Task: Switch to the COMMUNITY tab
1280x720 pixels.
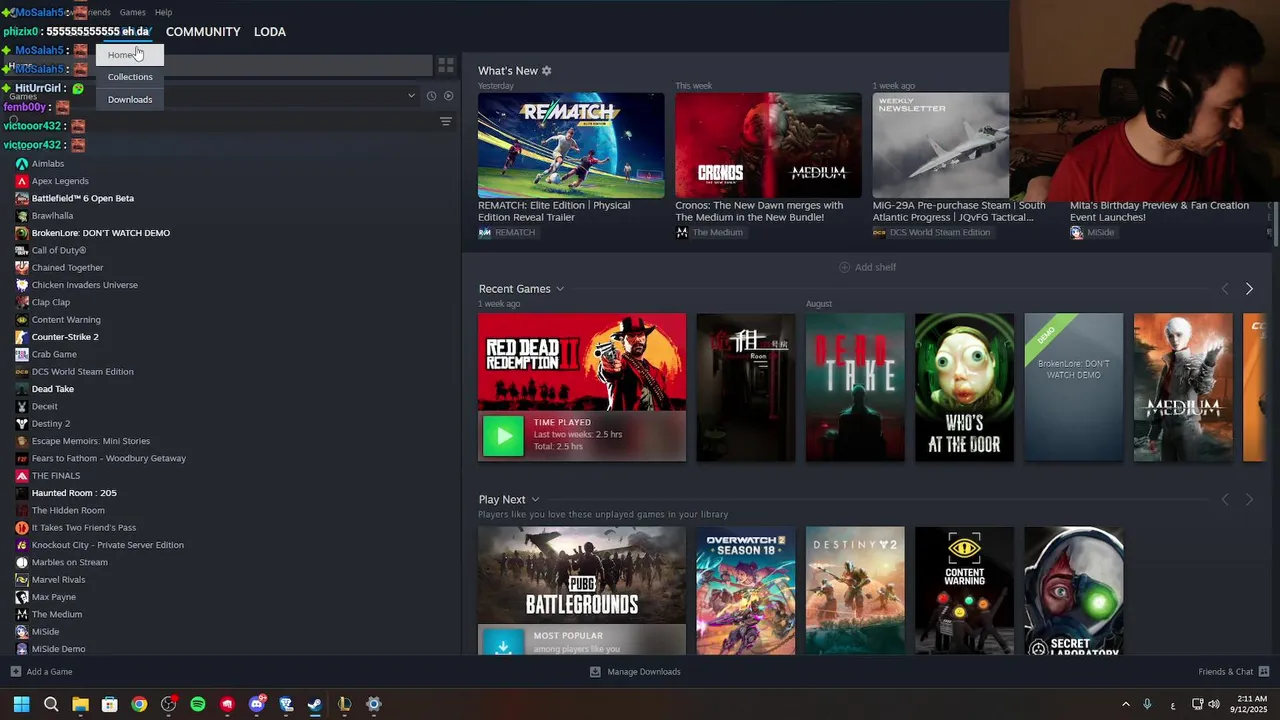Action: point(203,32)
